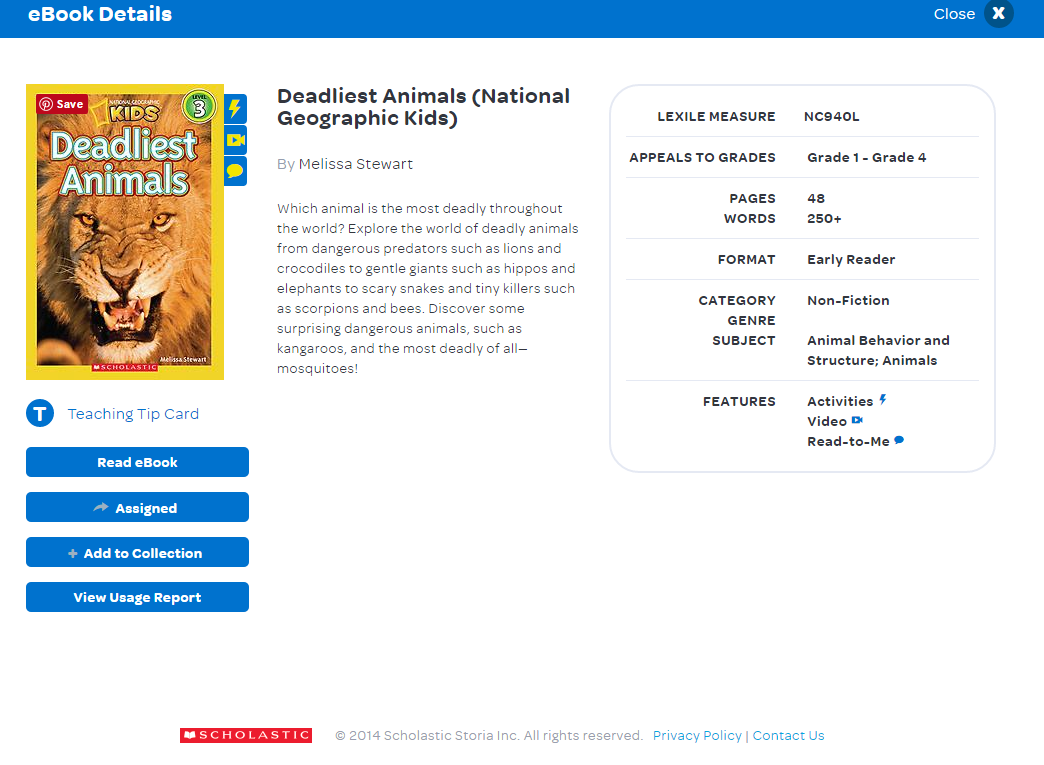Click the Read-to-Me feature label
1044x765 pixels.
(x=848, y=441)
